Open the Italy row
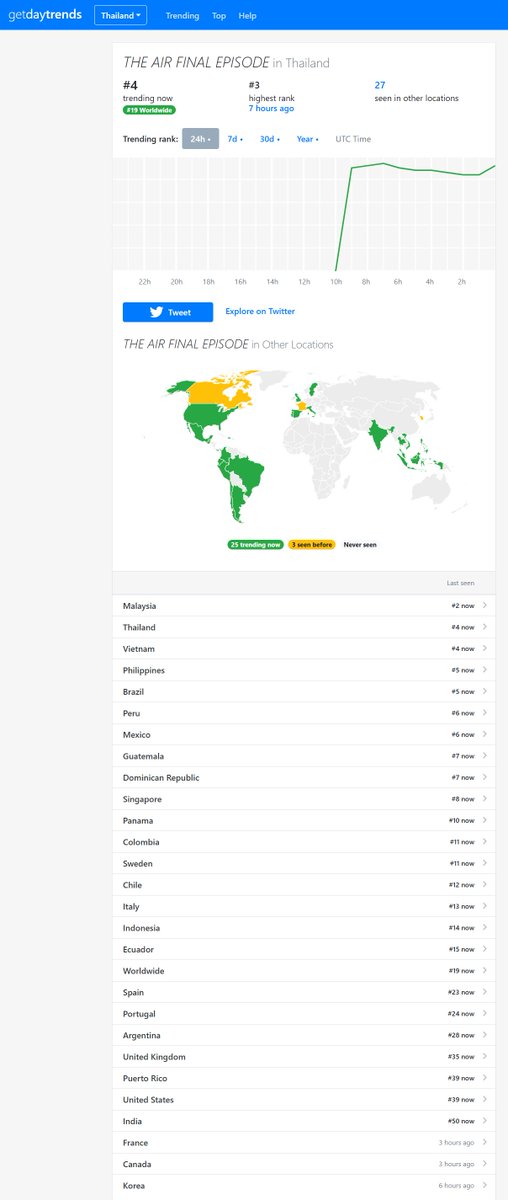The width and height of the screenshot is (508, 1200). pos(304,907)
